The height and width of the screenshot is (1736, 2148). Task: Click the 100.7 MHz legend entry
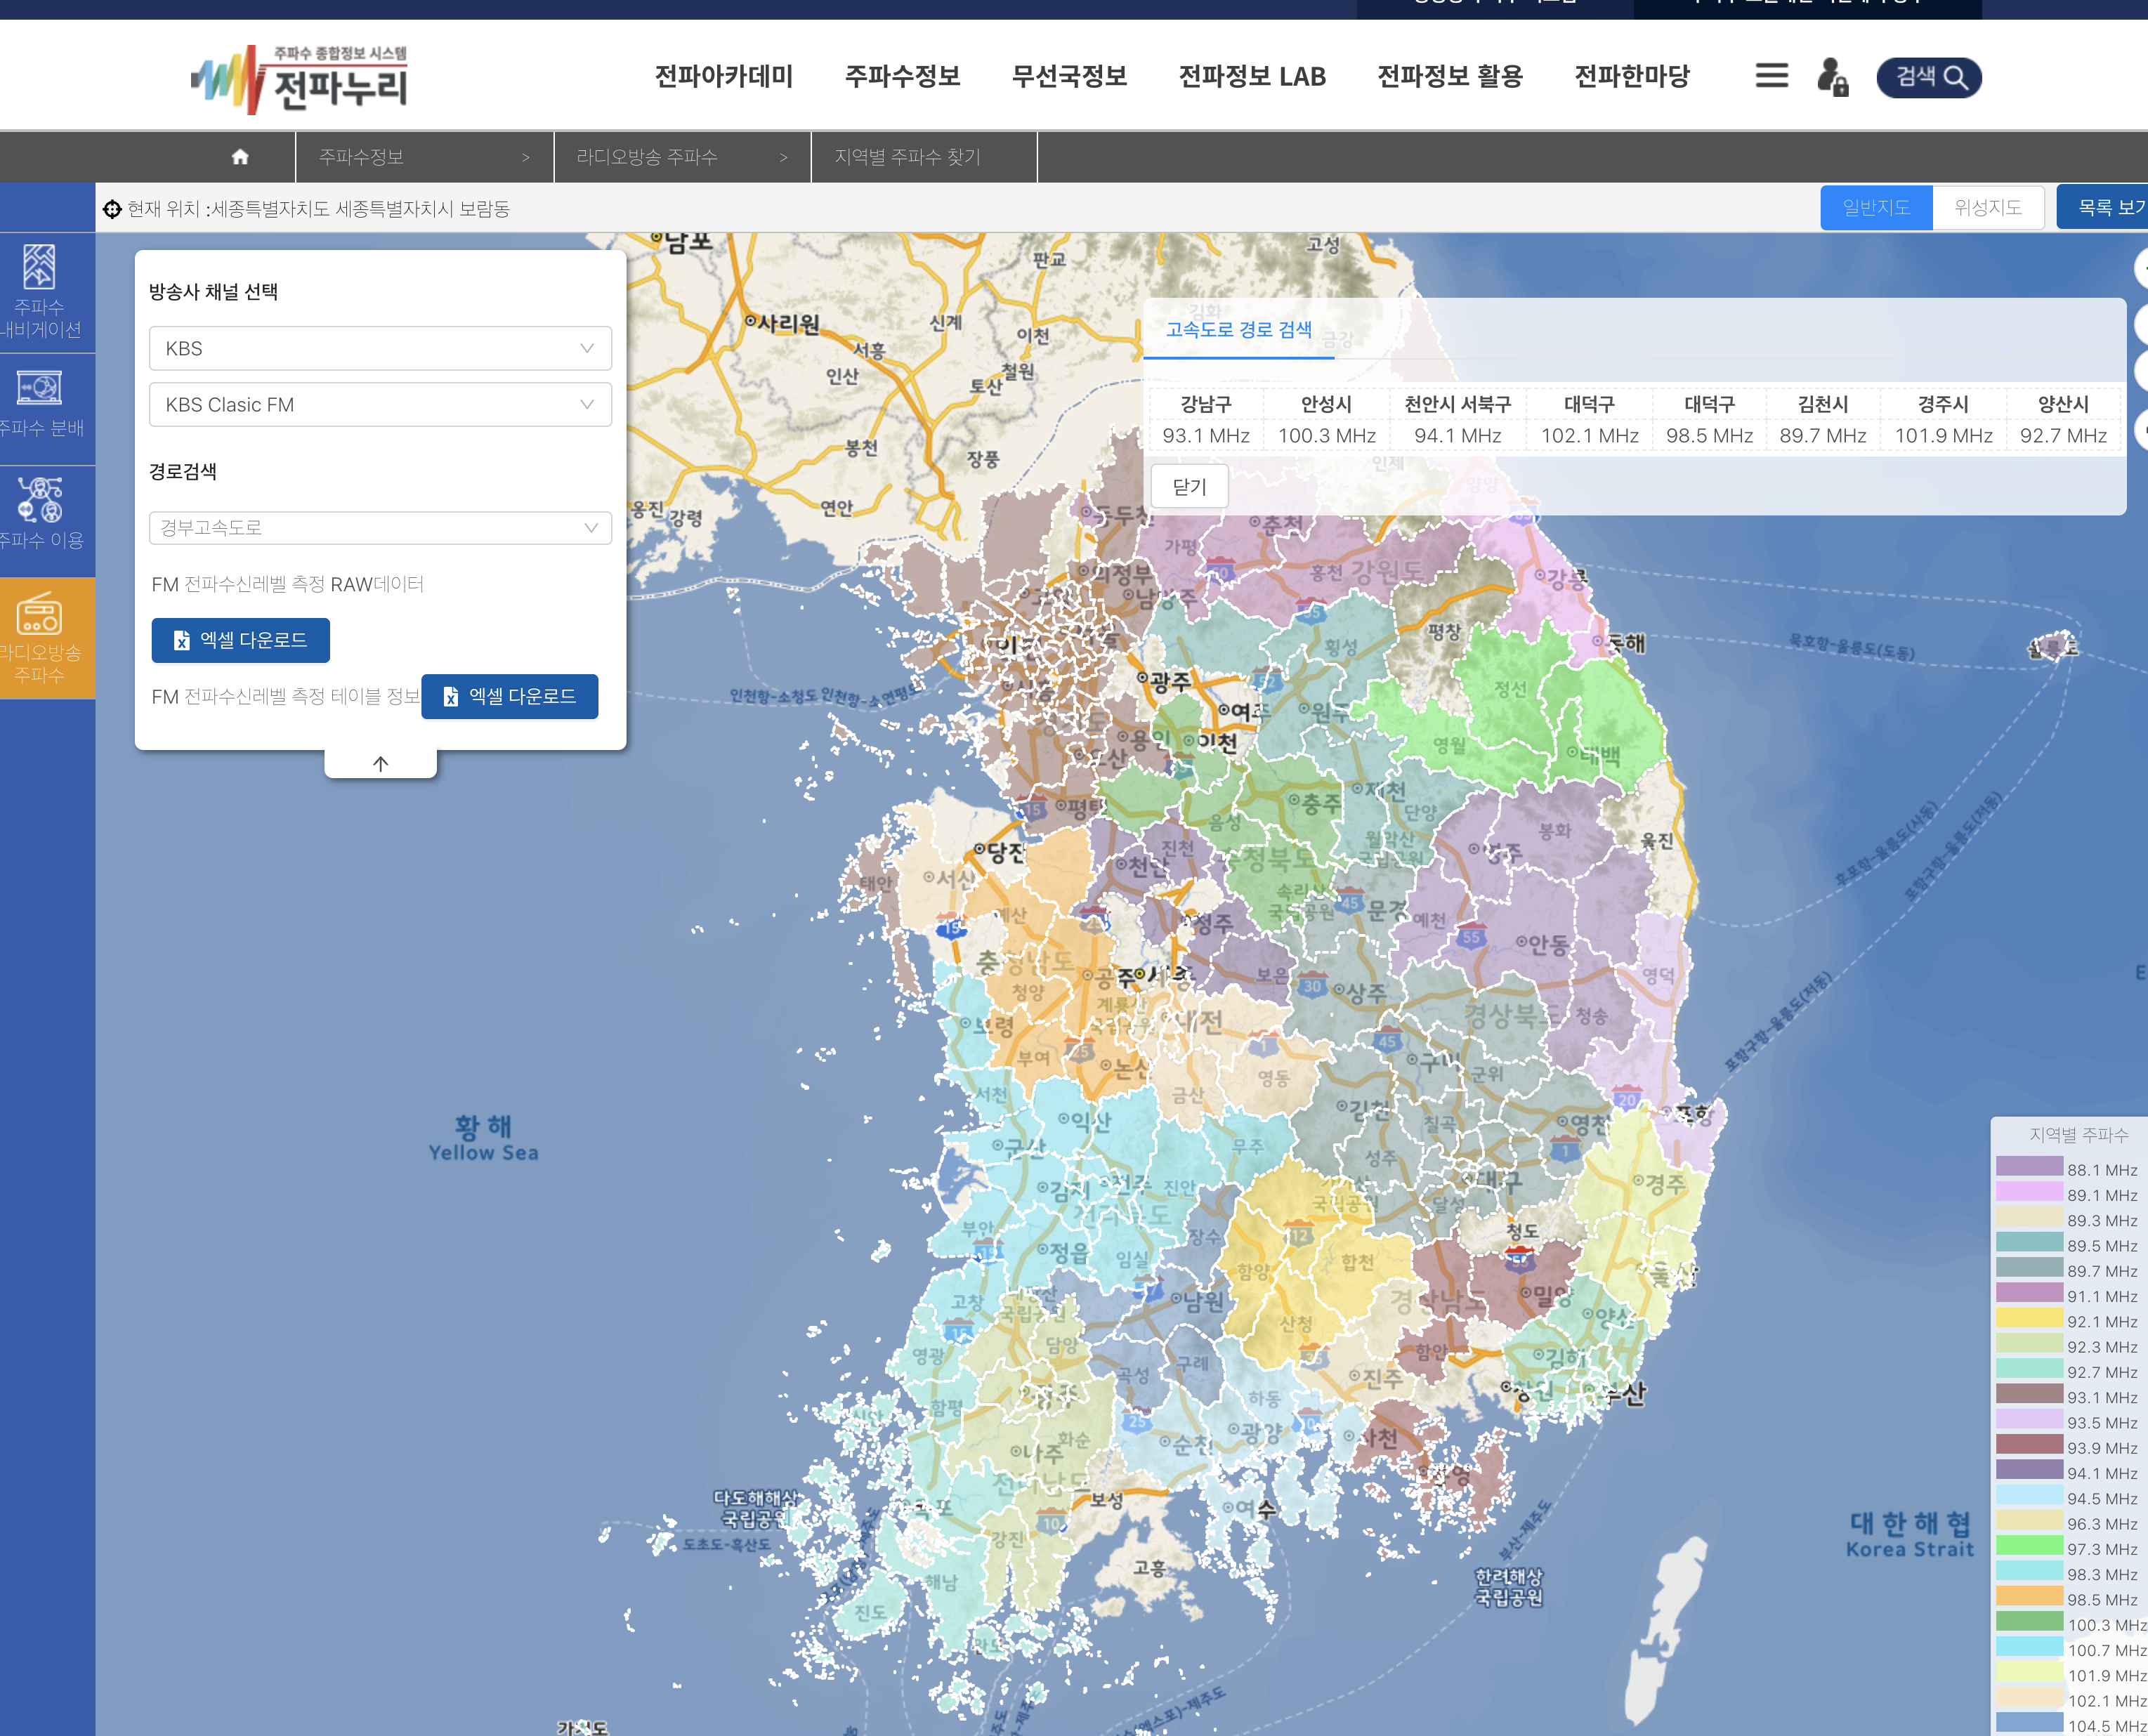click(2071, 1648)
